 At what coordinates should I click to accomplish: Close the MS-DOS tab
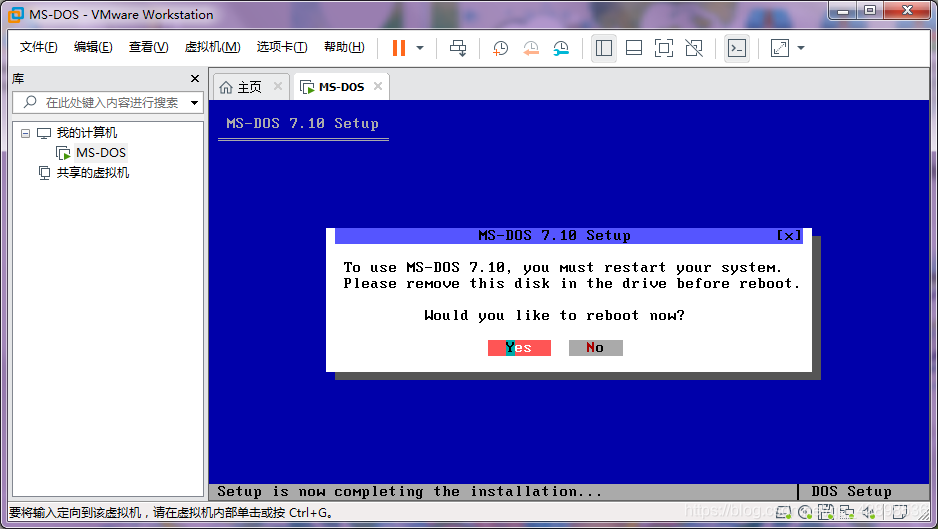pos(378,86)
